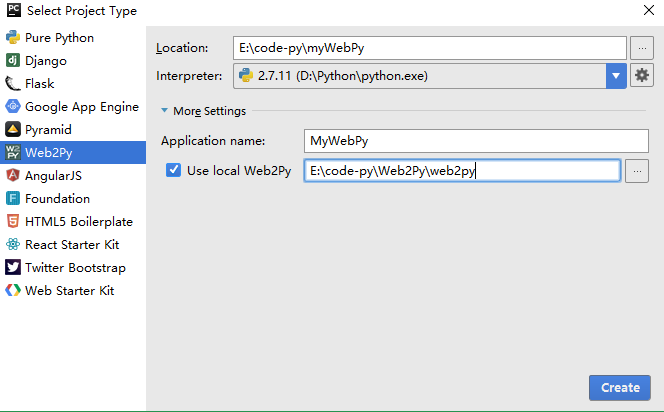
Task: Click the AngularJS shield icon
Action: (x=13, y=175)
